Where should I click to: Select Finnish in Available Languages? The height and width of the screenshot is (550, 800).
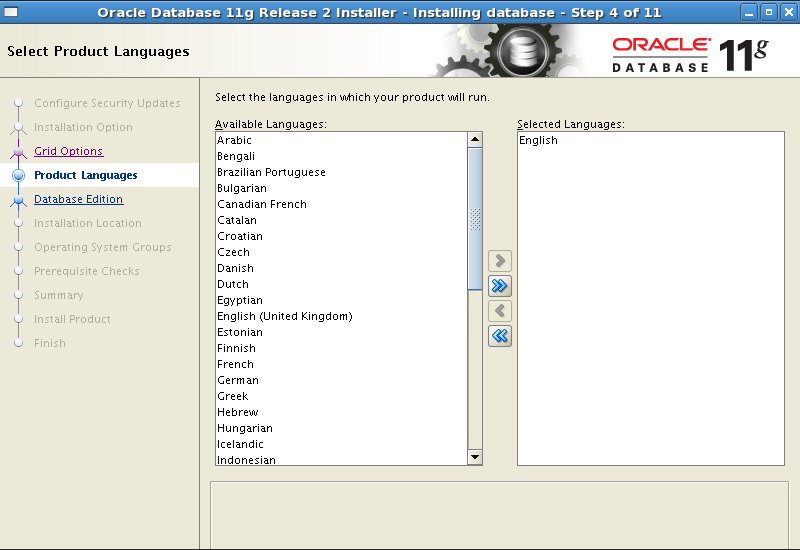341,348
